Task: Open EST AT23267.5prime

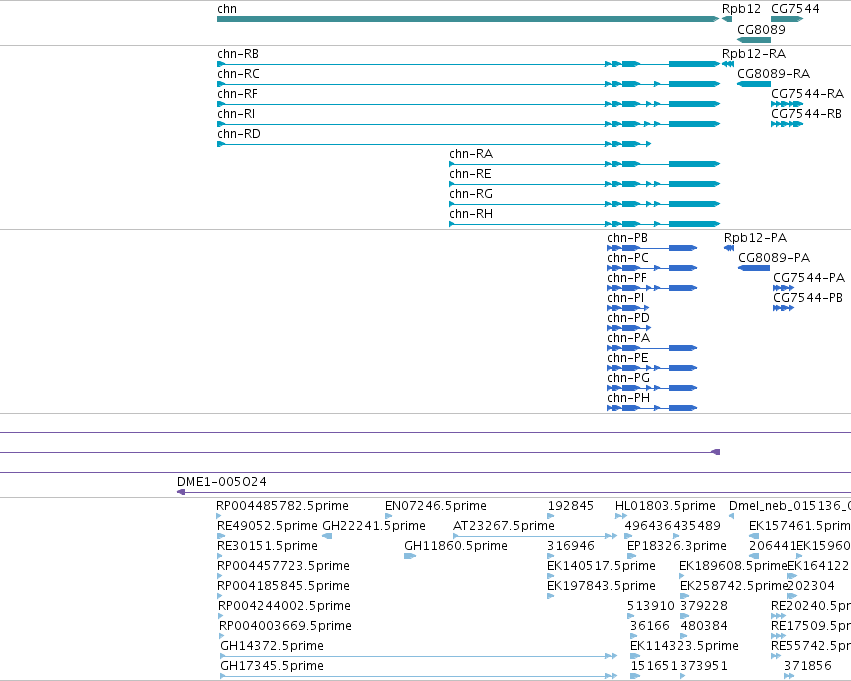Action: click(x=504, y=526)
